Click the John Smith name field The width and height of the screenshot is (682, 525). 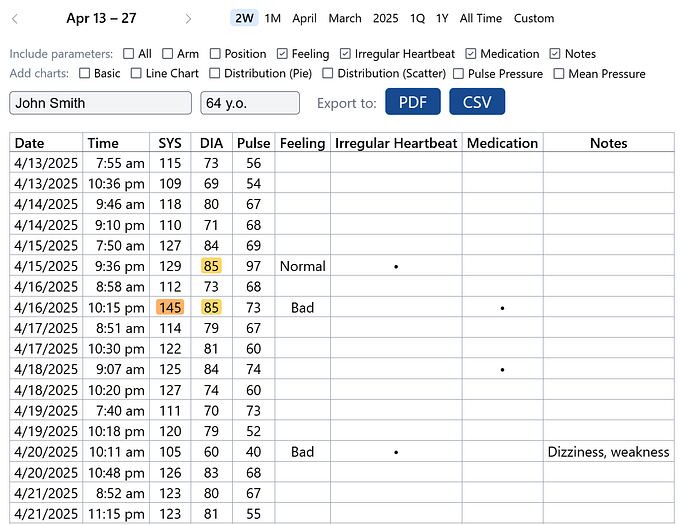100,103
